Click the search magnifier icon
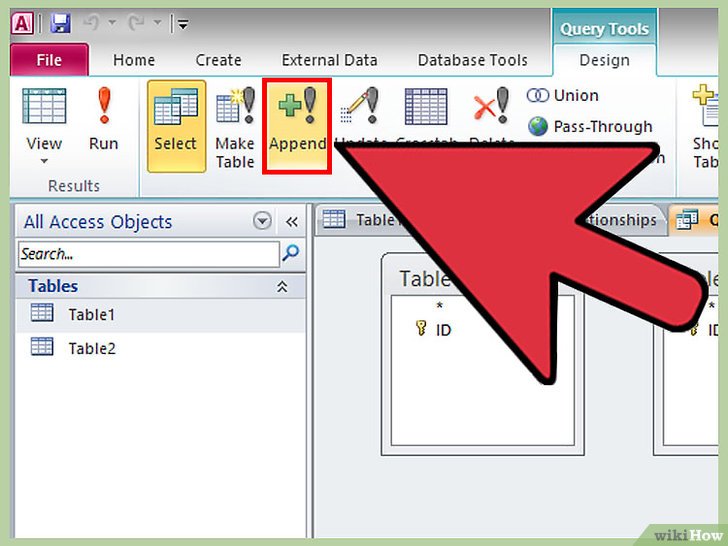This screenshot has width=728, height=546. (x=291, y=253)
